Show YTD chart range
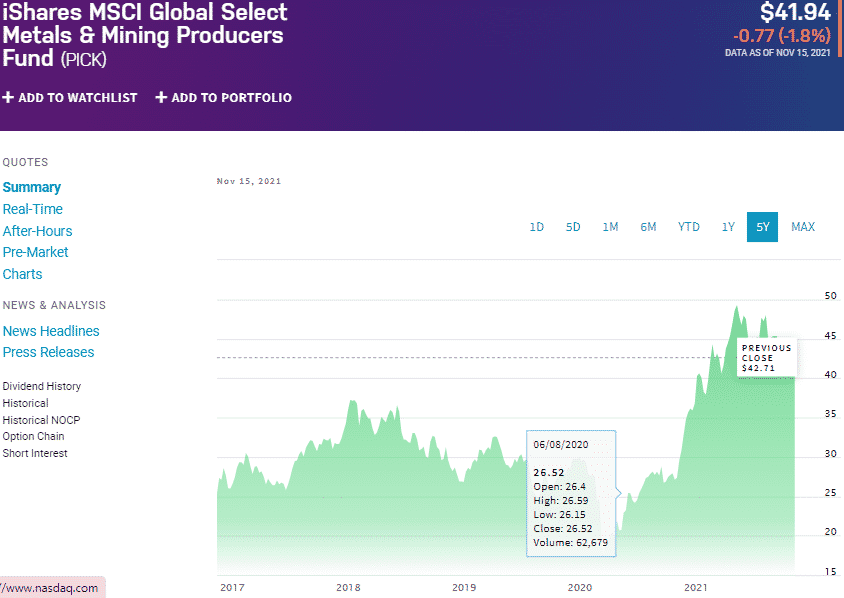This screenshot has height=598, width=844. [689, 227]
